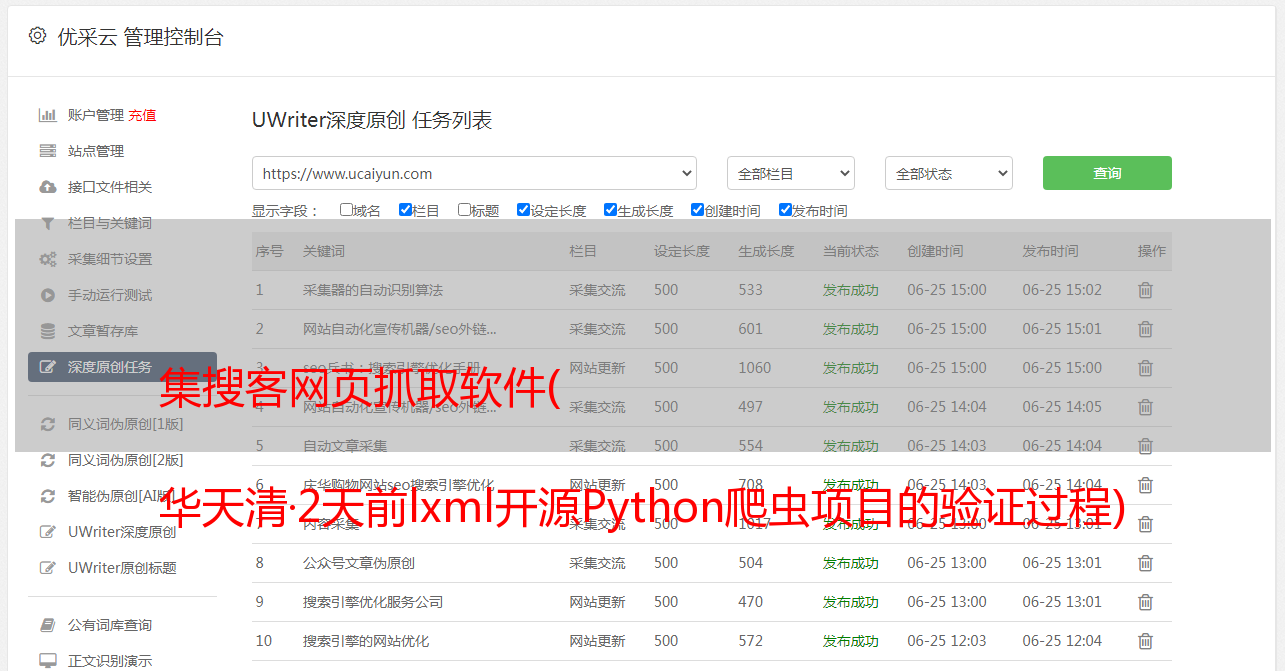Viewport: 1285px width, 671px height.
Task: Open the 全部栏目 dropdown
Action: pyautogui.click(x=791, y=173)
